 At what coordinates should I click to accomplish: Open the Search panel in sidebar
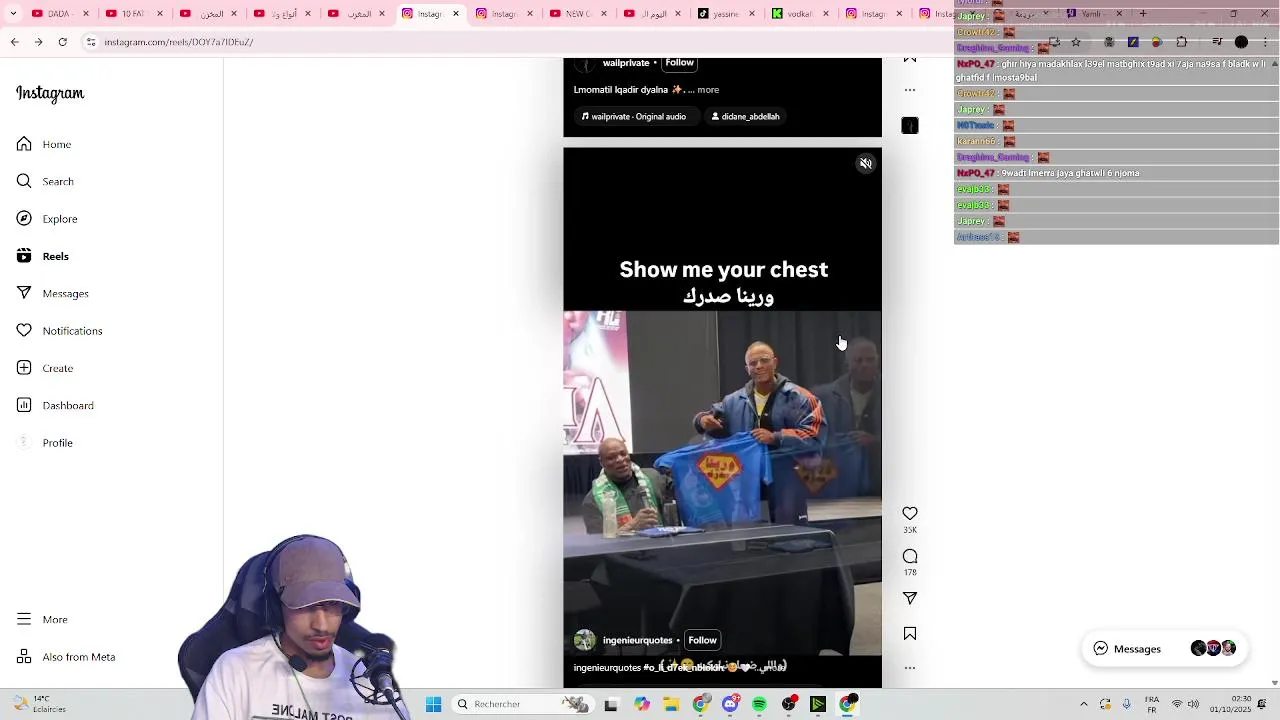(45, 181)
